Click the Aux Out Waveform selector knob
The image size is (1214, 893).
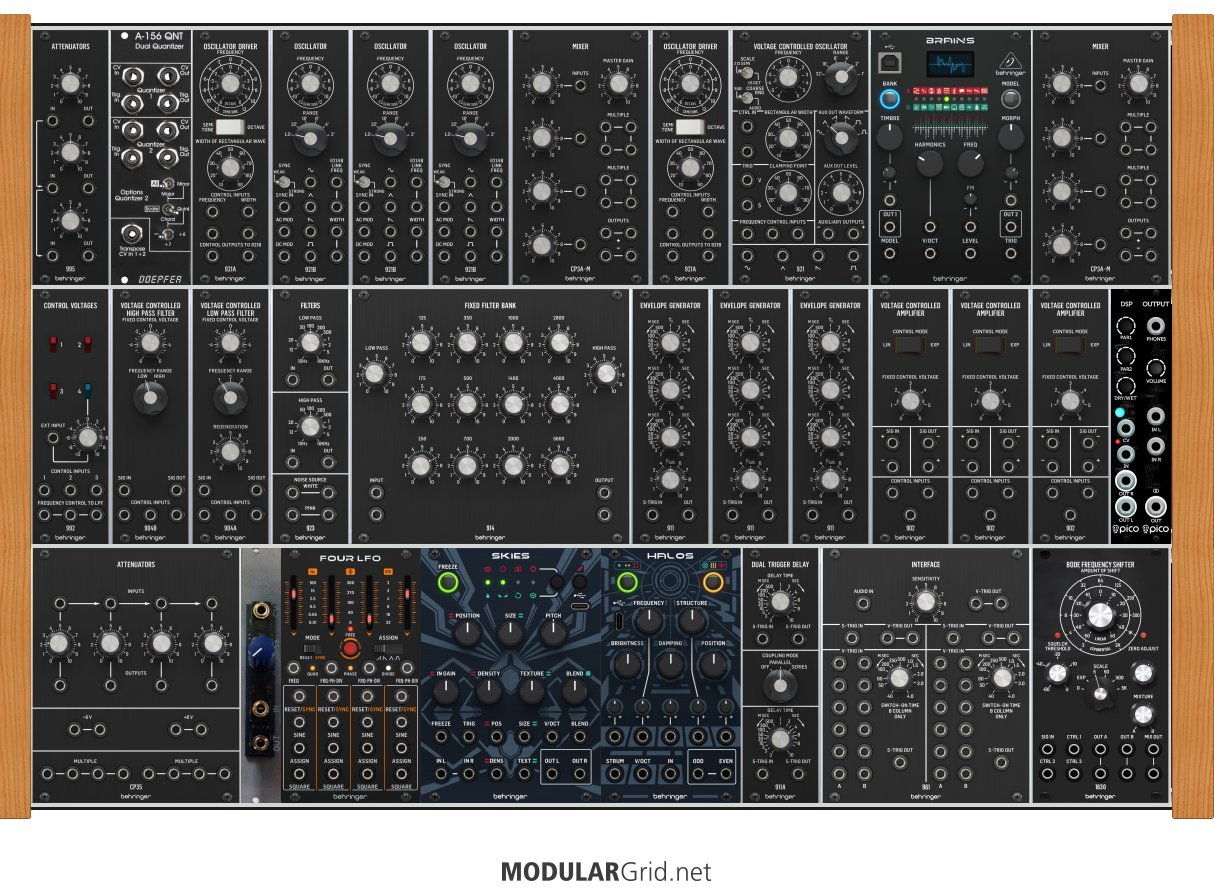click(x=841, y=138)
